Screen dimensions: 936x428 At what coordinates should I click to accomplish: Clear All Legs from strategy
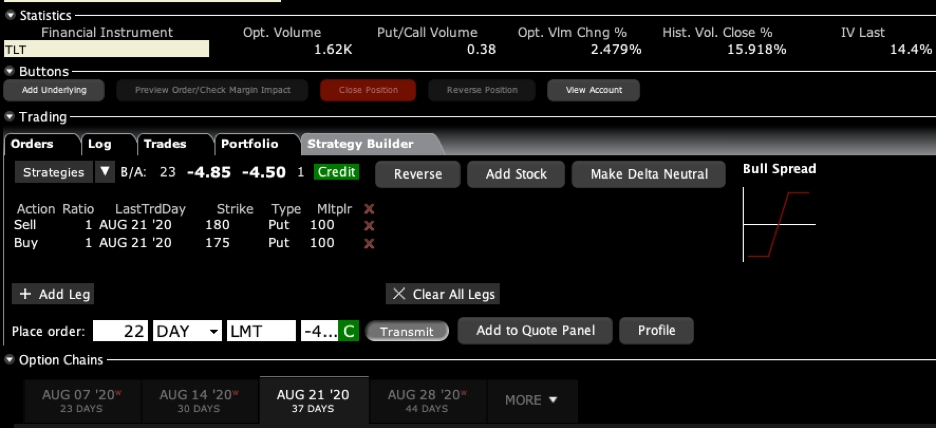coord(442,294)
